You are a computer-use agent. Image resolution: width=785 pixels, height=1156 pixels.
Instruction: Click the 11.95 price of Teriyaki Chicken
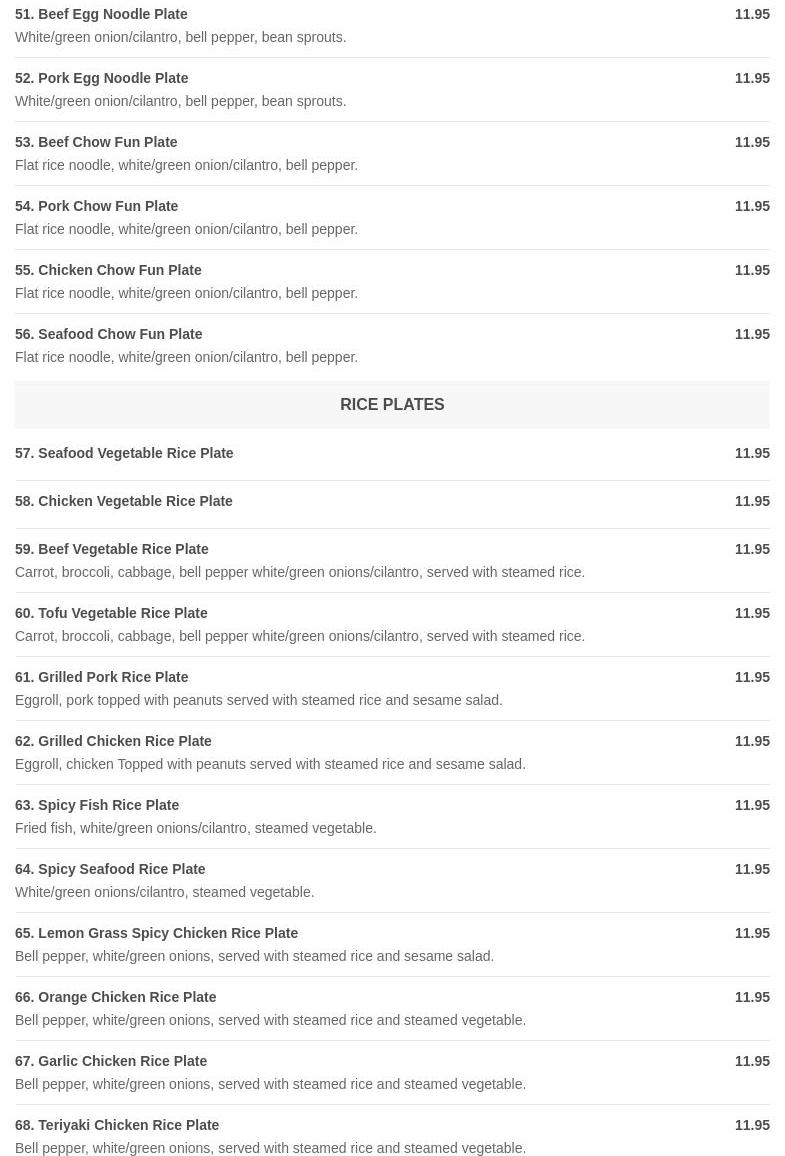(x=752, y=1125)
